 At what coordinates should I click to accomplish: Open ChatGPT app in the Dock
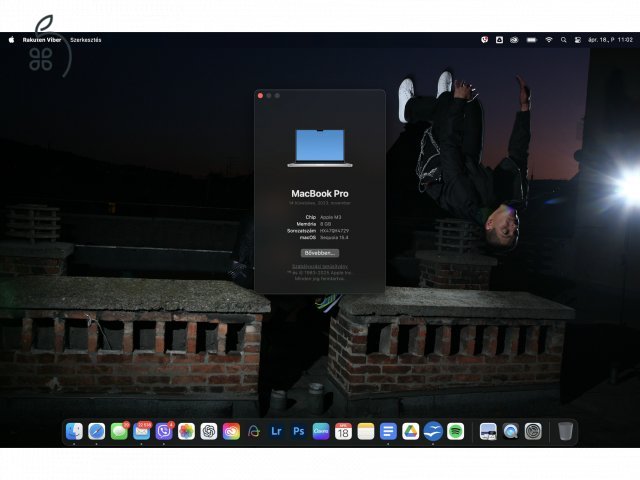click(x=209, y=431)
